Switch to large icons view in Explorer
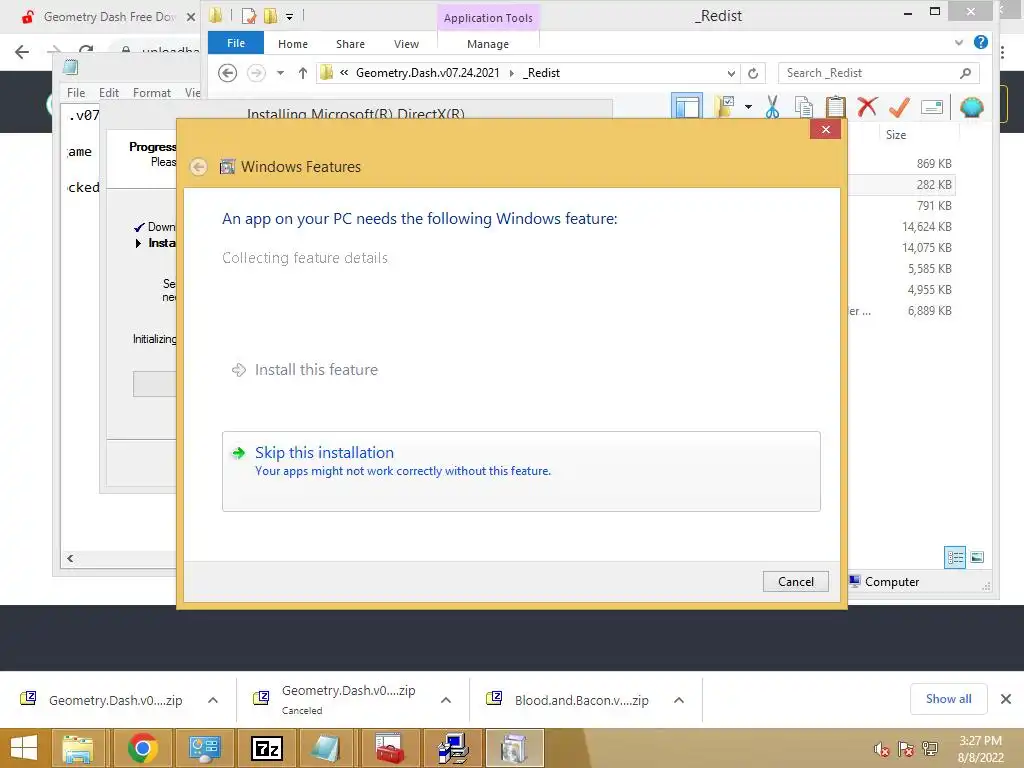The image size is (1024, 768). click(x=977, y=557)
